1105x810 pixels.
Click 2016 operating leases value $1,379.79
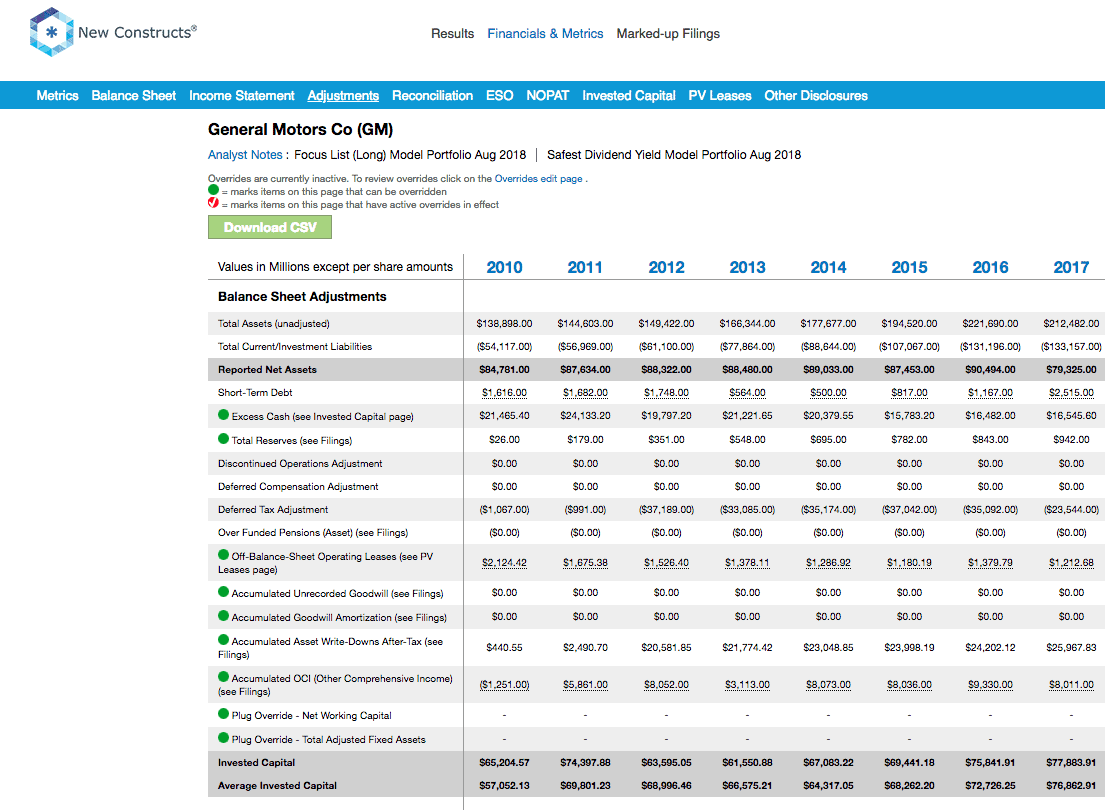pos(990,563)
